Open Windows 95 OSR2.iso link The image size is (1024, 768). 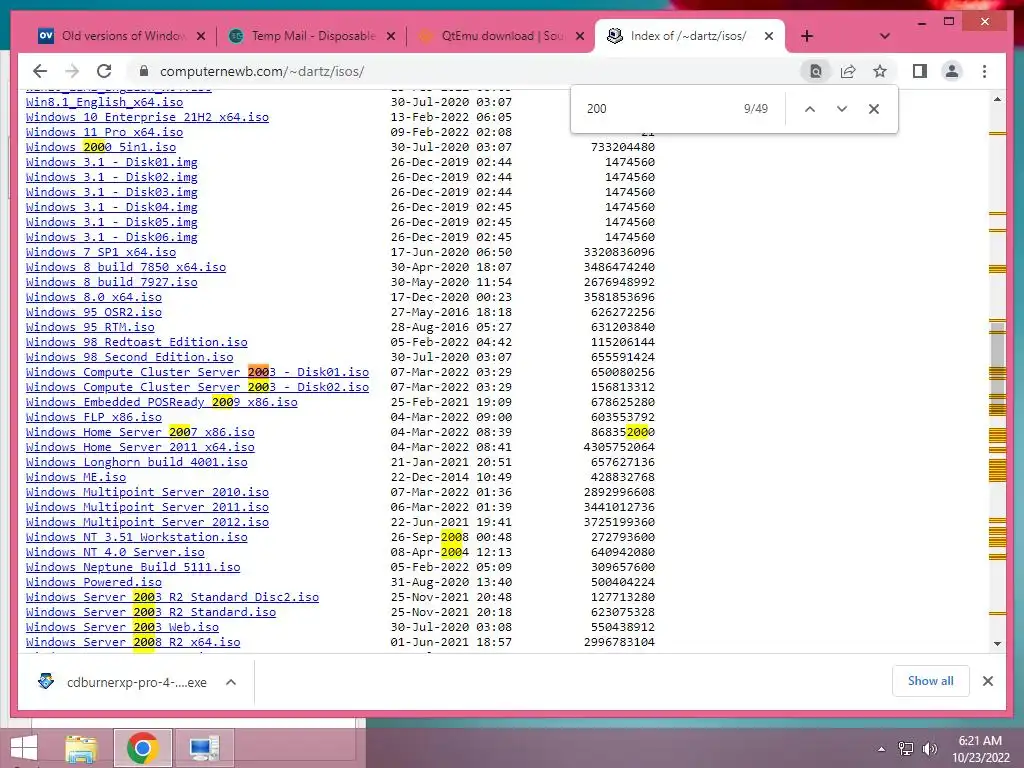tap(93, 312)
